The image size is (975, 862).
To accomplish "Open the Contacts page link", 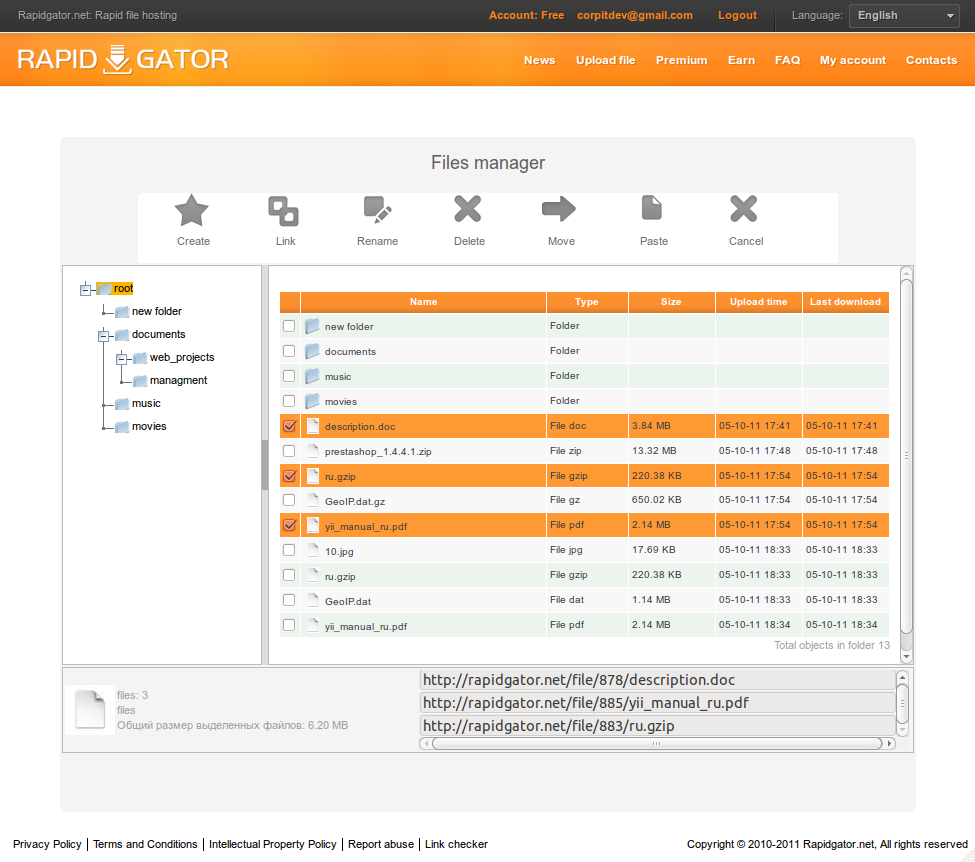I will pyautogui.click(x=931, y=60).
